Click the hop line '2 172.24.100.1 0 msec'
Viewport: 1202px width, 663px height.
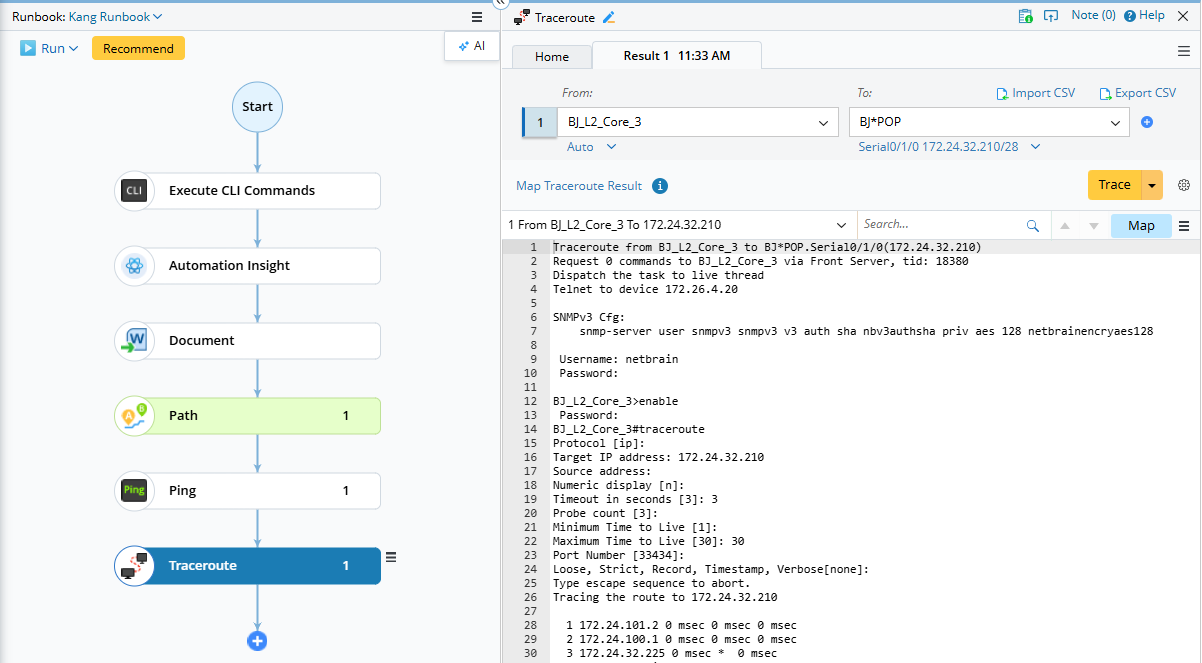pos(681,640)
